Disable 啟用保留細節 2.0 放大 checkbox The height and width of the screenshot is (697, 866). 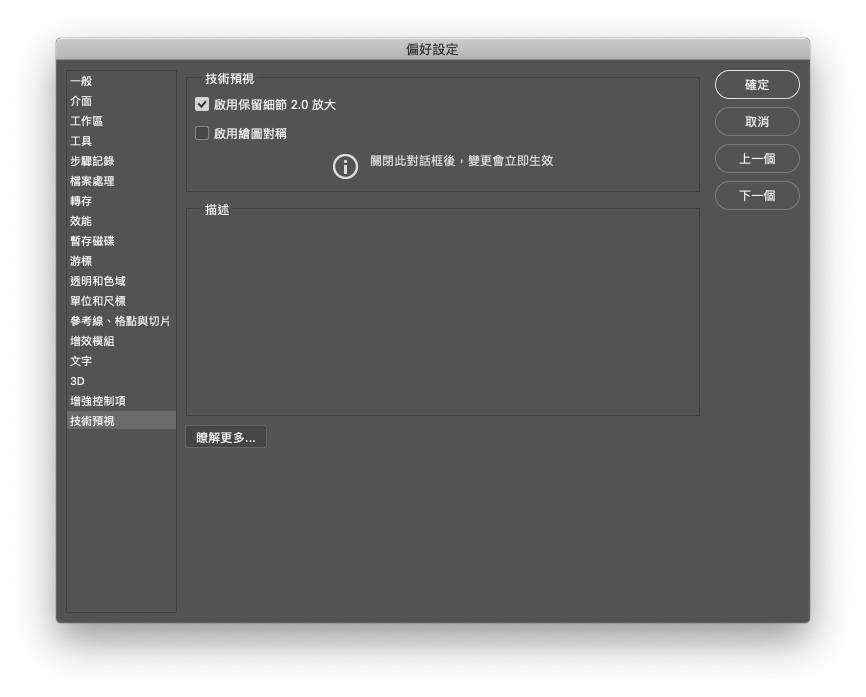[x=202, y=104]
